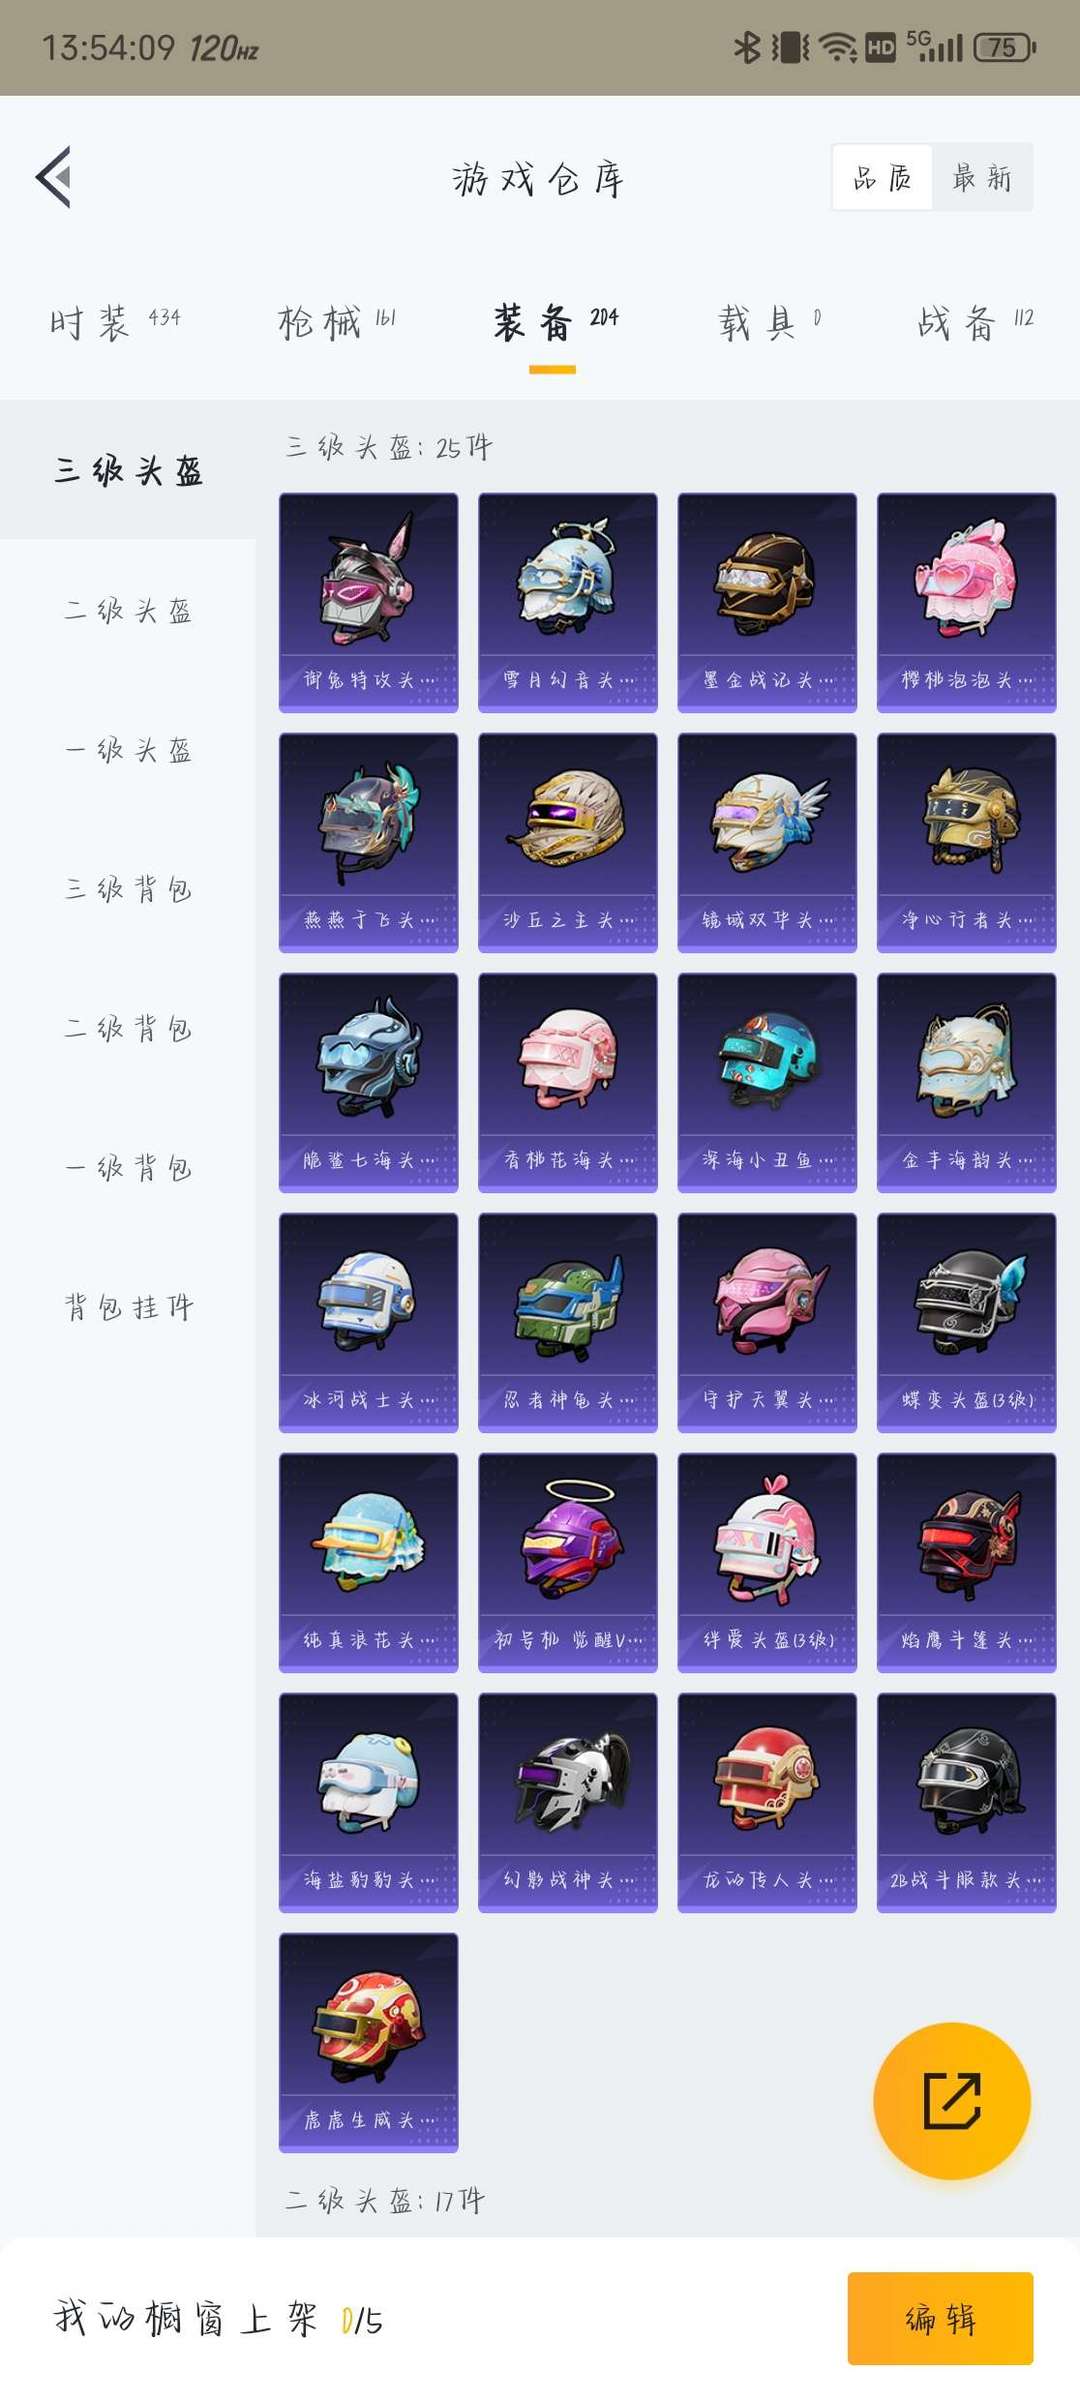Go back using the top-left arrow
Image resolution: width=1080 pixels, height=2400 pixels.
point(54,177)
